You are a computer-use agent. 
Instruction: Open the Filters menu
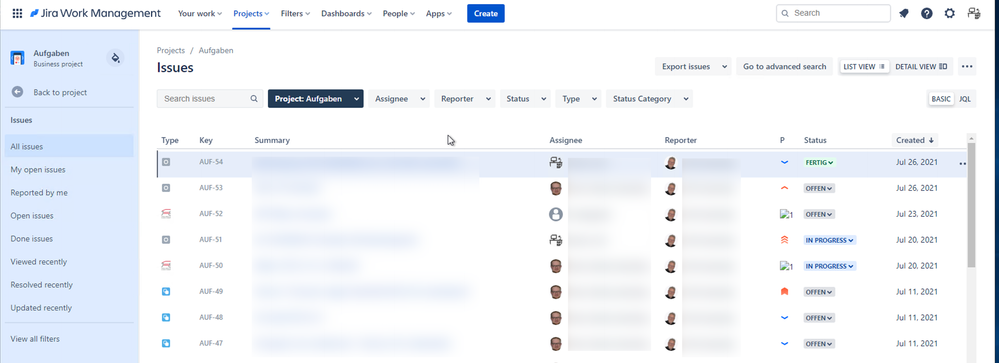[295, 13]
